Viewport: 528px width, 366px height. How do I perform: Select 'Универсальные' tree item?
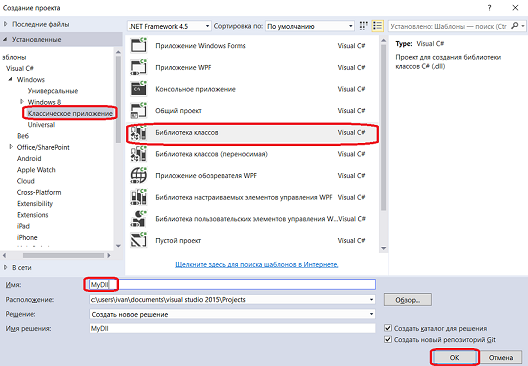coord(53,91)
